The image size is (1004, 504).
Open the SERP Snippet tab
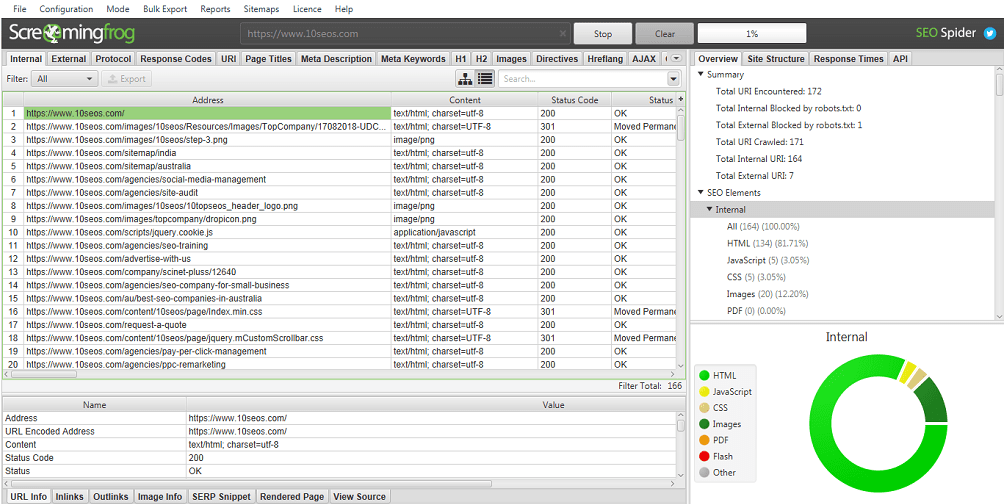click(222, 496)
